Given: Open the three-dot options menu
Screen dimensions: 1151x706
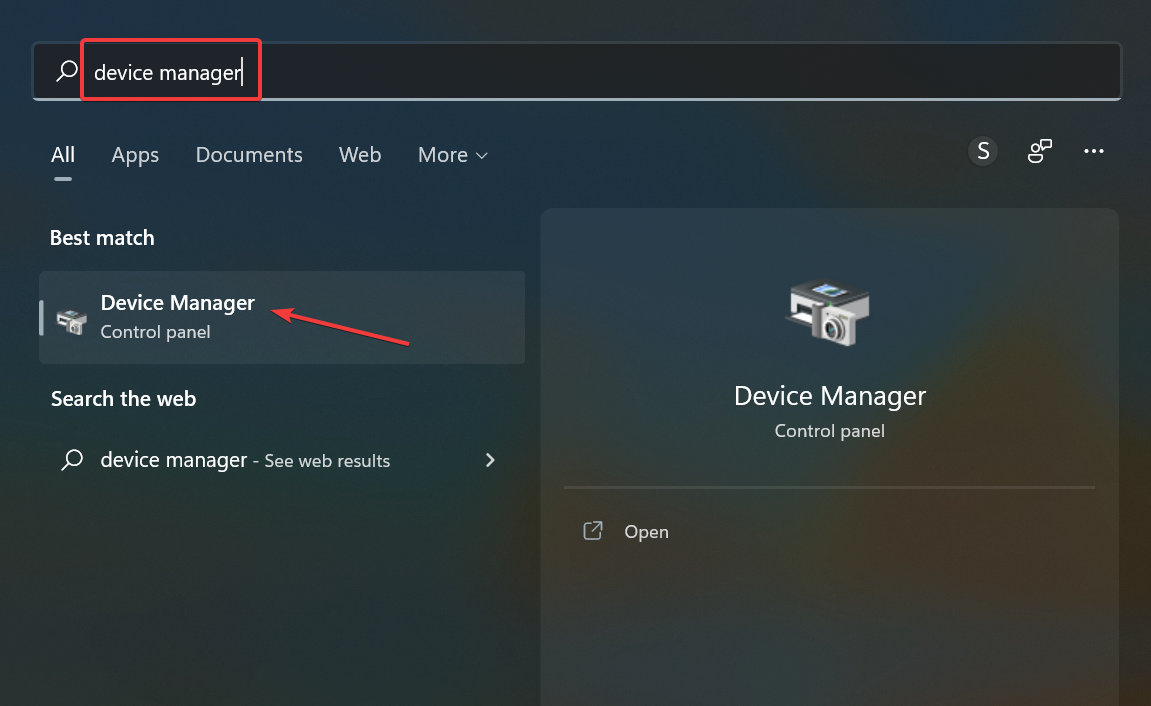Looking at the screenshot, I should (x=1094, y=151).
